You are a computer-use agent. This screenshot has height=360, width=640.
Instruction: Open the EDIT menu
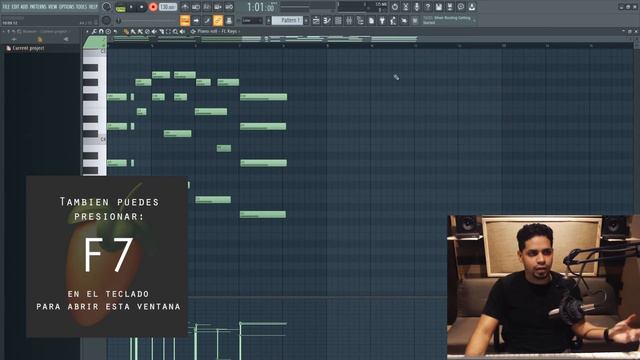tap(16, 7)
